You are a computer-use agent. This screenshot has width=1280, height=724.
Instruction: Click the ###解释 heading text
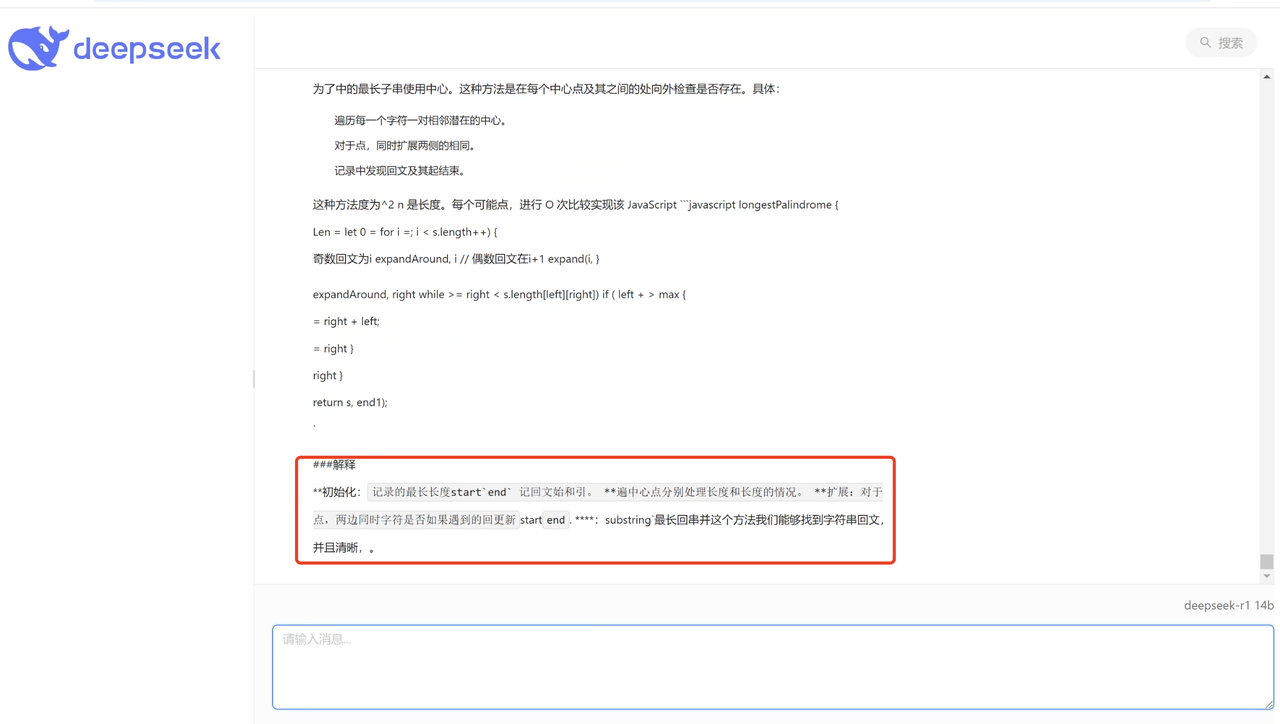334,465
